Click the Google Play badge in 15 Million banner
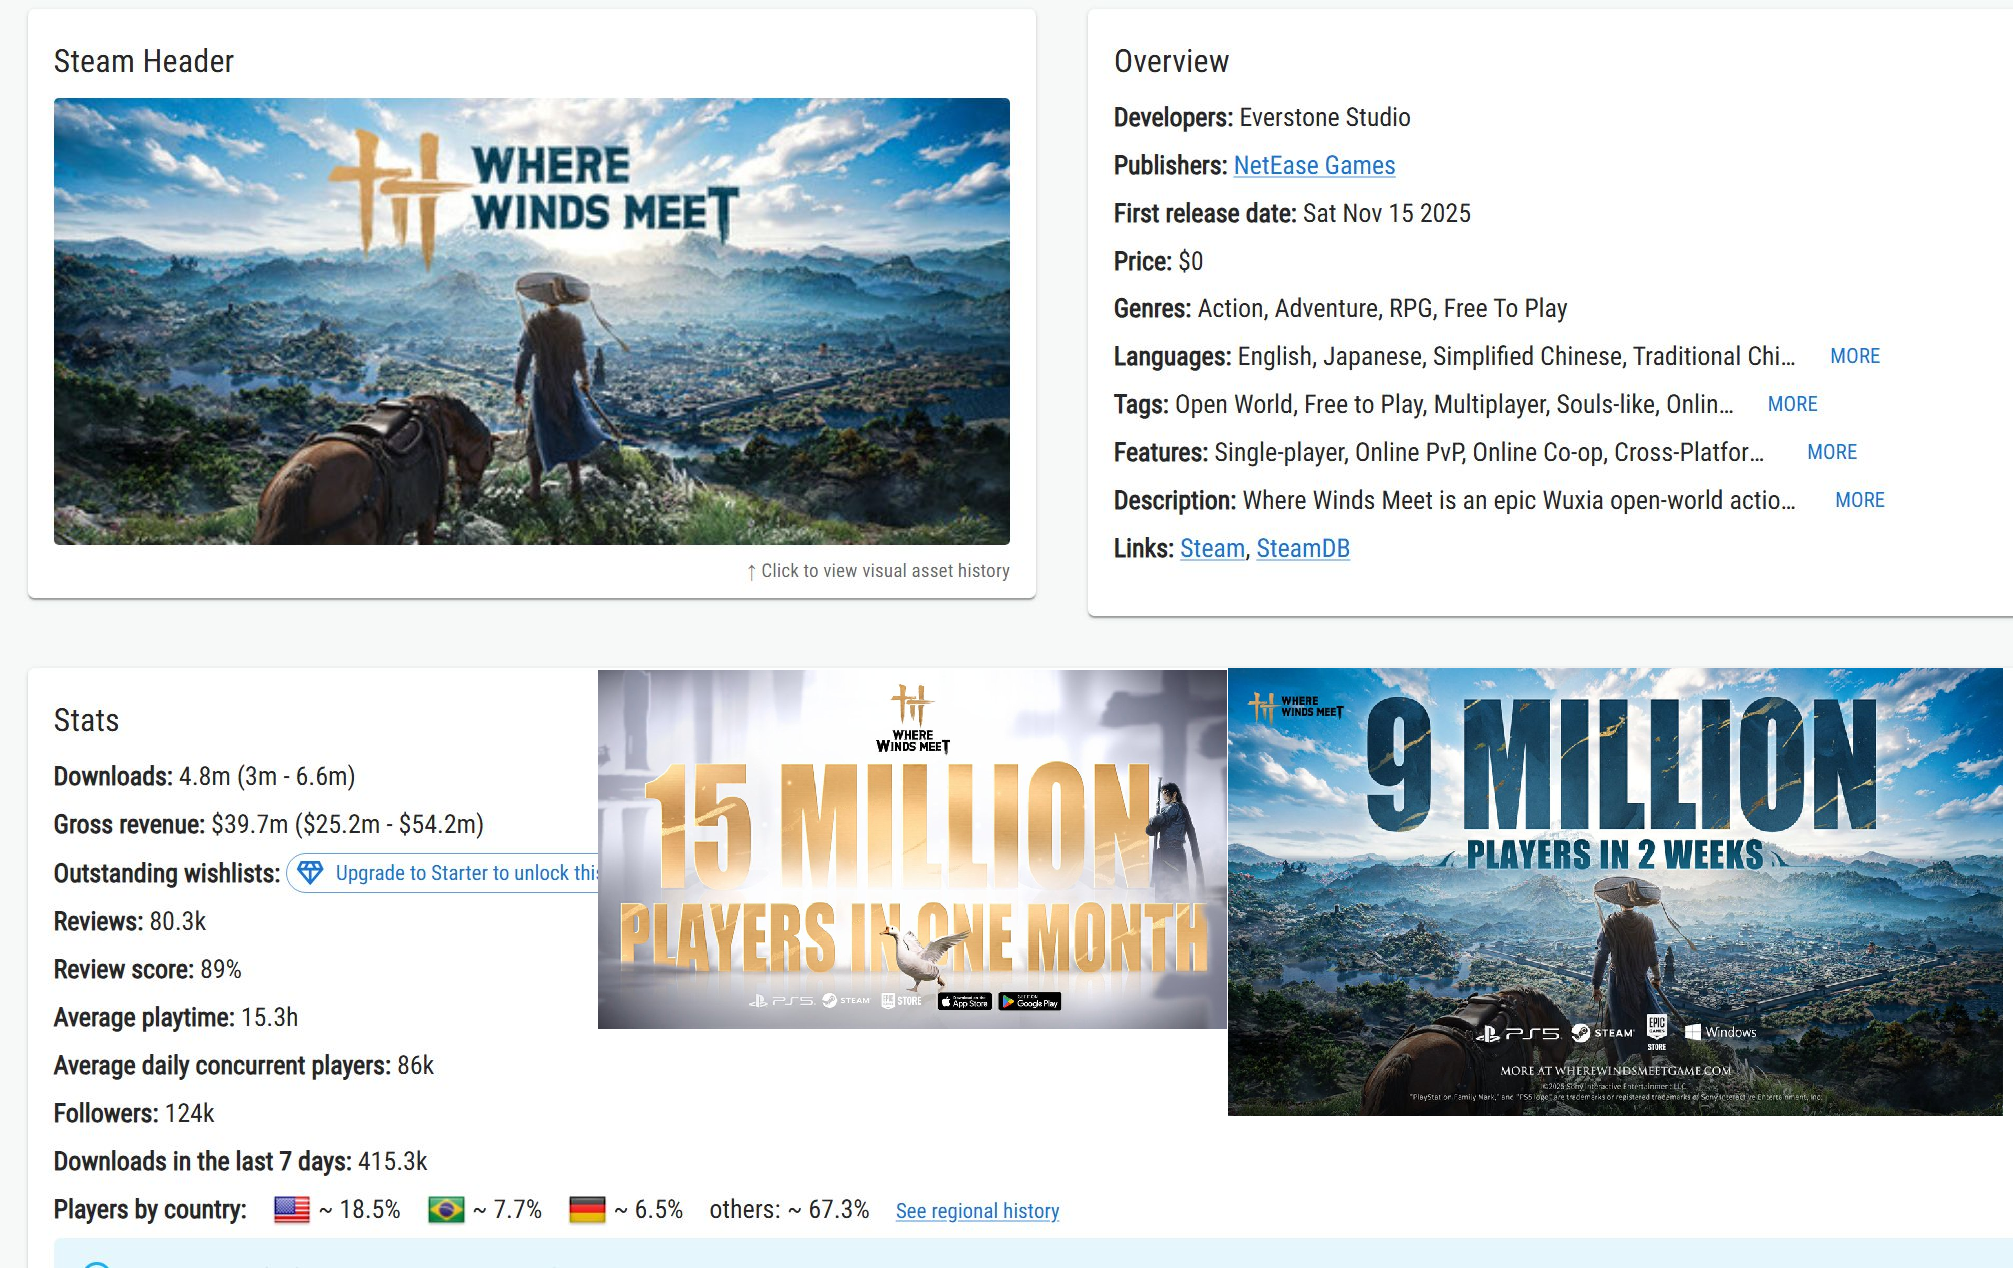The width and height of the screenshot is (2013, 1268). coord(1030,1002)
